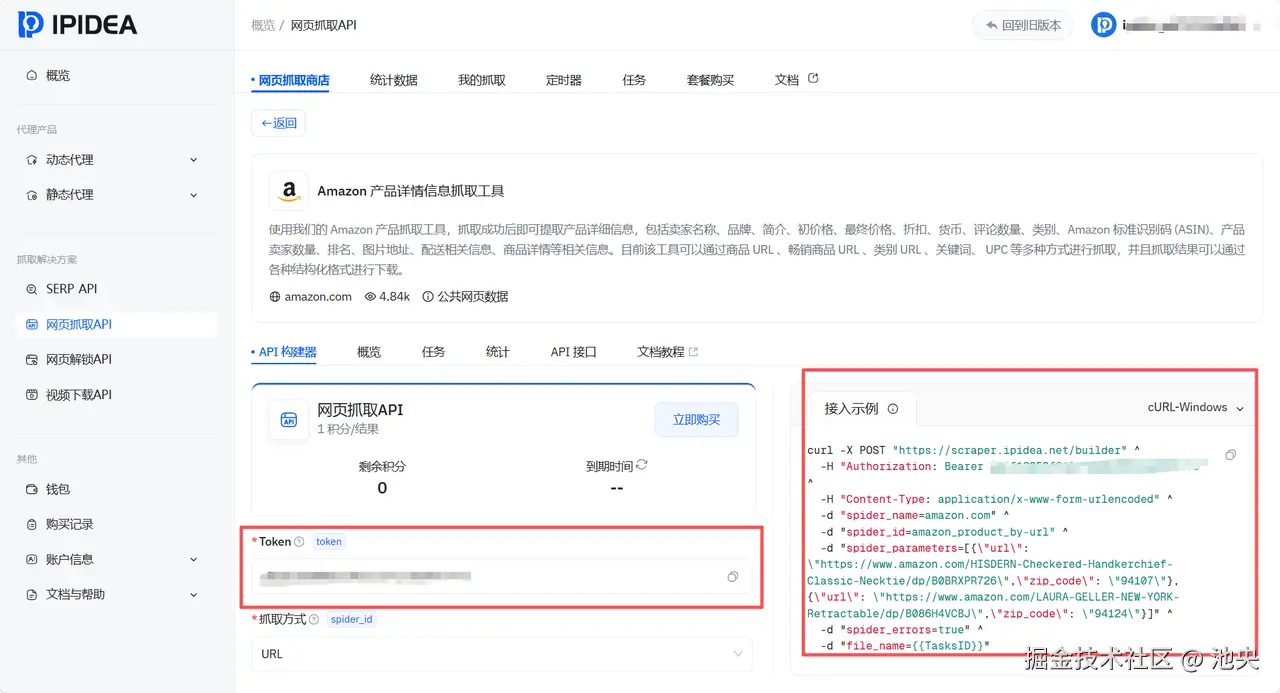Click the 静态代理 sidebar icon

32,195
